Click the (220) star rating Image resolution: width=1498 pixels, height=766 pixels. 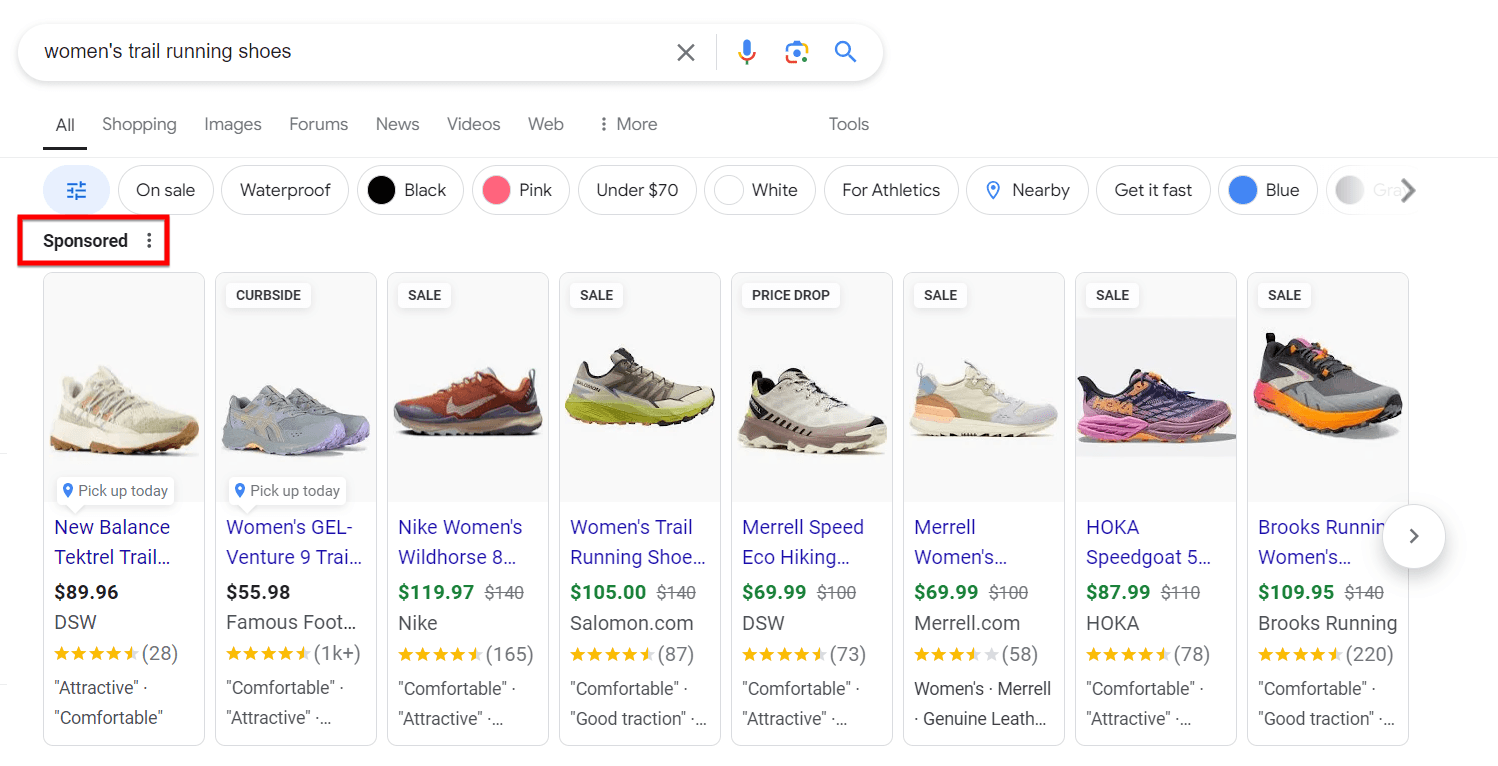[x=1326, y=654]
